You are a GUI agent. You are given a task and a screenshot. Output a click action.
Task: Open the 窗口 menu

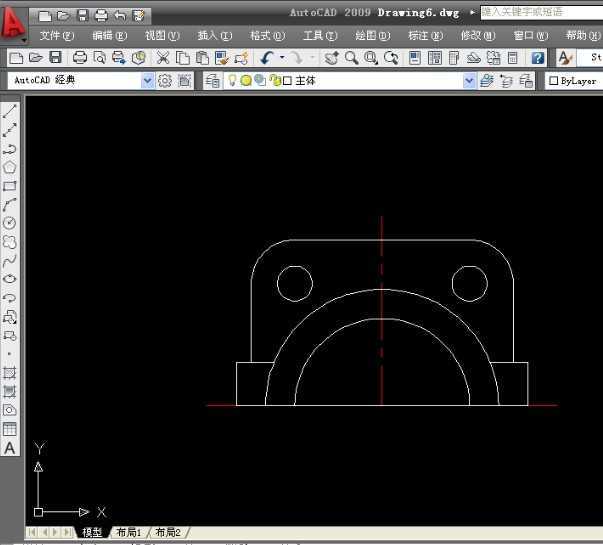click(x=531, y=36)
